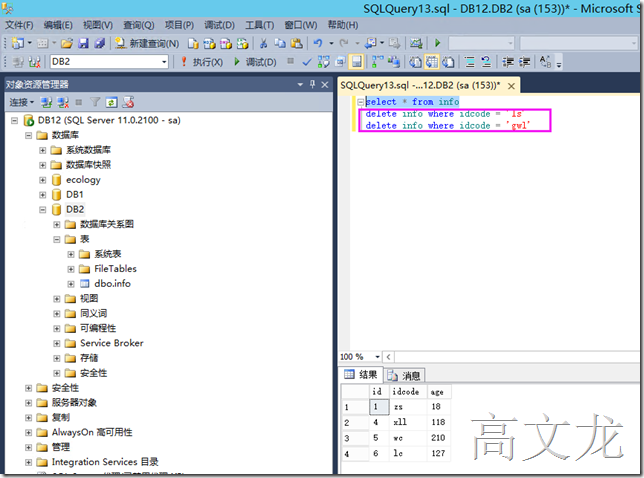
Task: Click the Parse checkmark icon
Action: tap(307, 62)
